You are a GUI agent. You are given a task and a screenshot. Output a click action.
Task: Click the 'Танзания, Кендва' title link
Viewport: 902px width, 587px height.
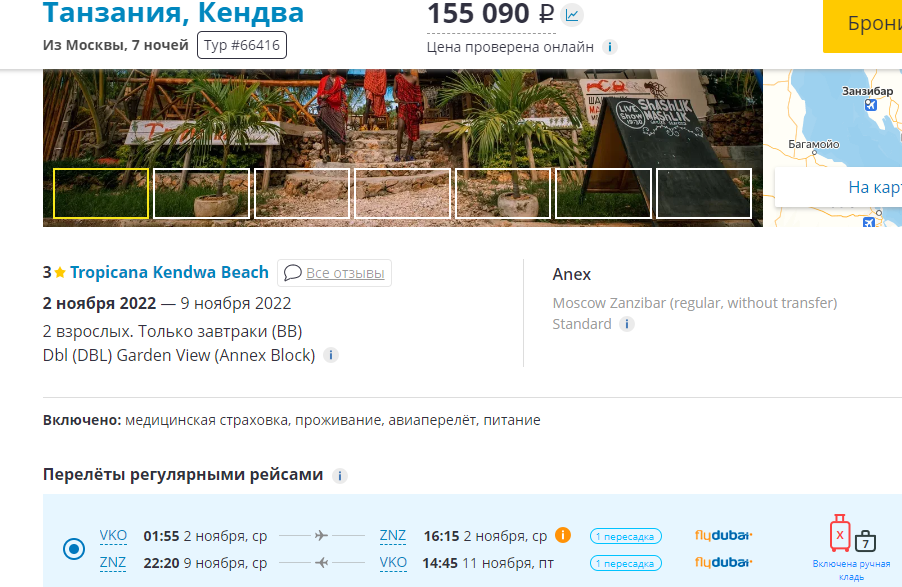pos(173,13)
